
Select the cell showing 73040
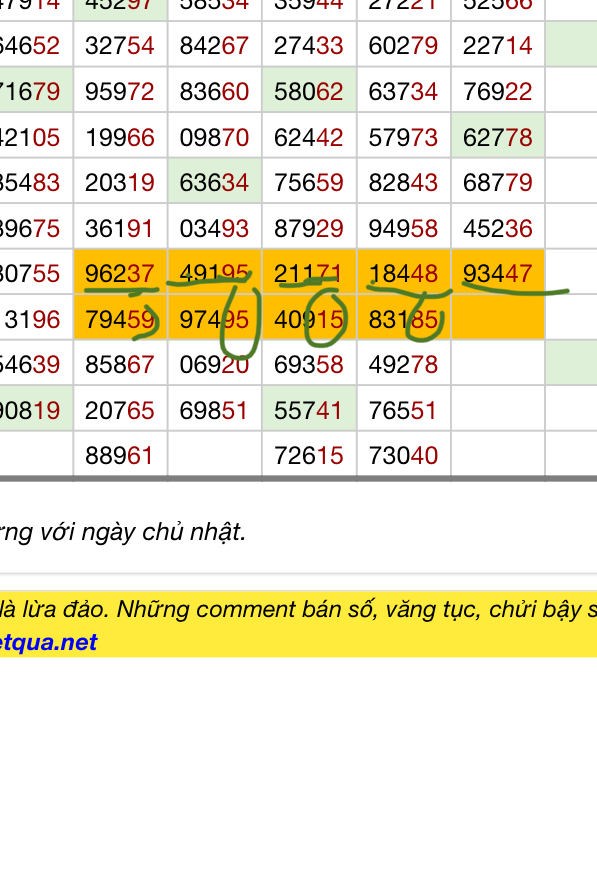tap(404, 455)
